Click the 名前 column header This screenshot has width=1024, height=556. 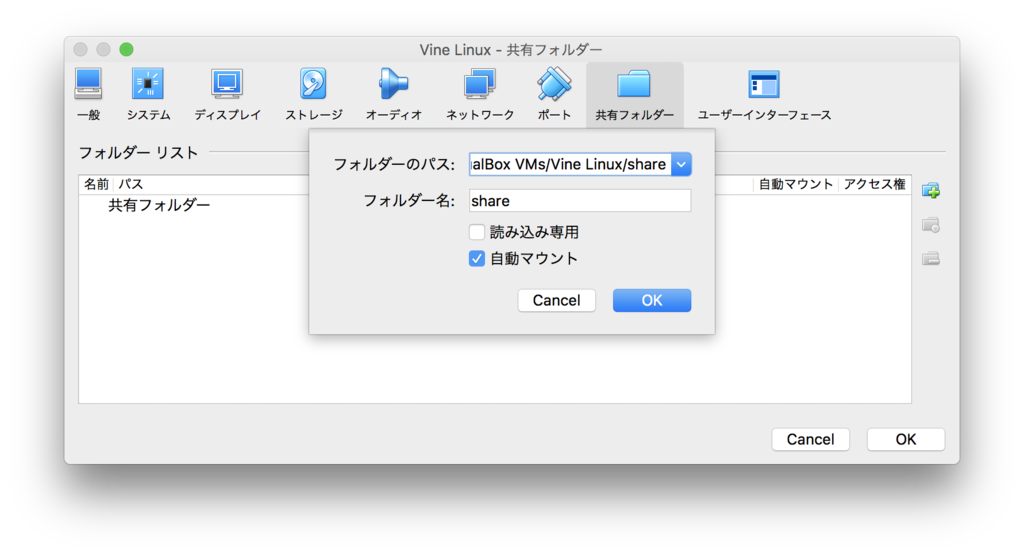pos(97,184)
